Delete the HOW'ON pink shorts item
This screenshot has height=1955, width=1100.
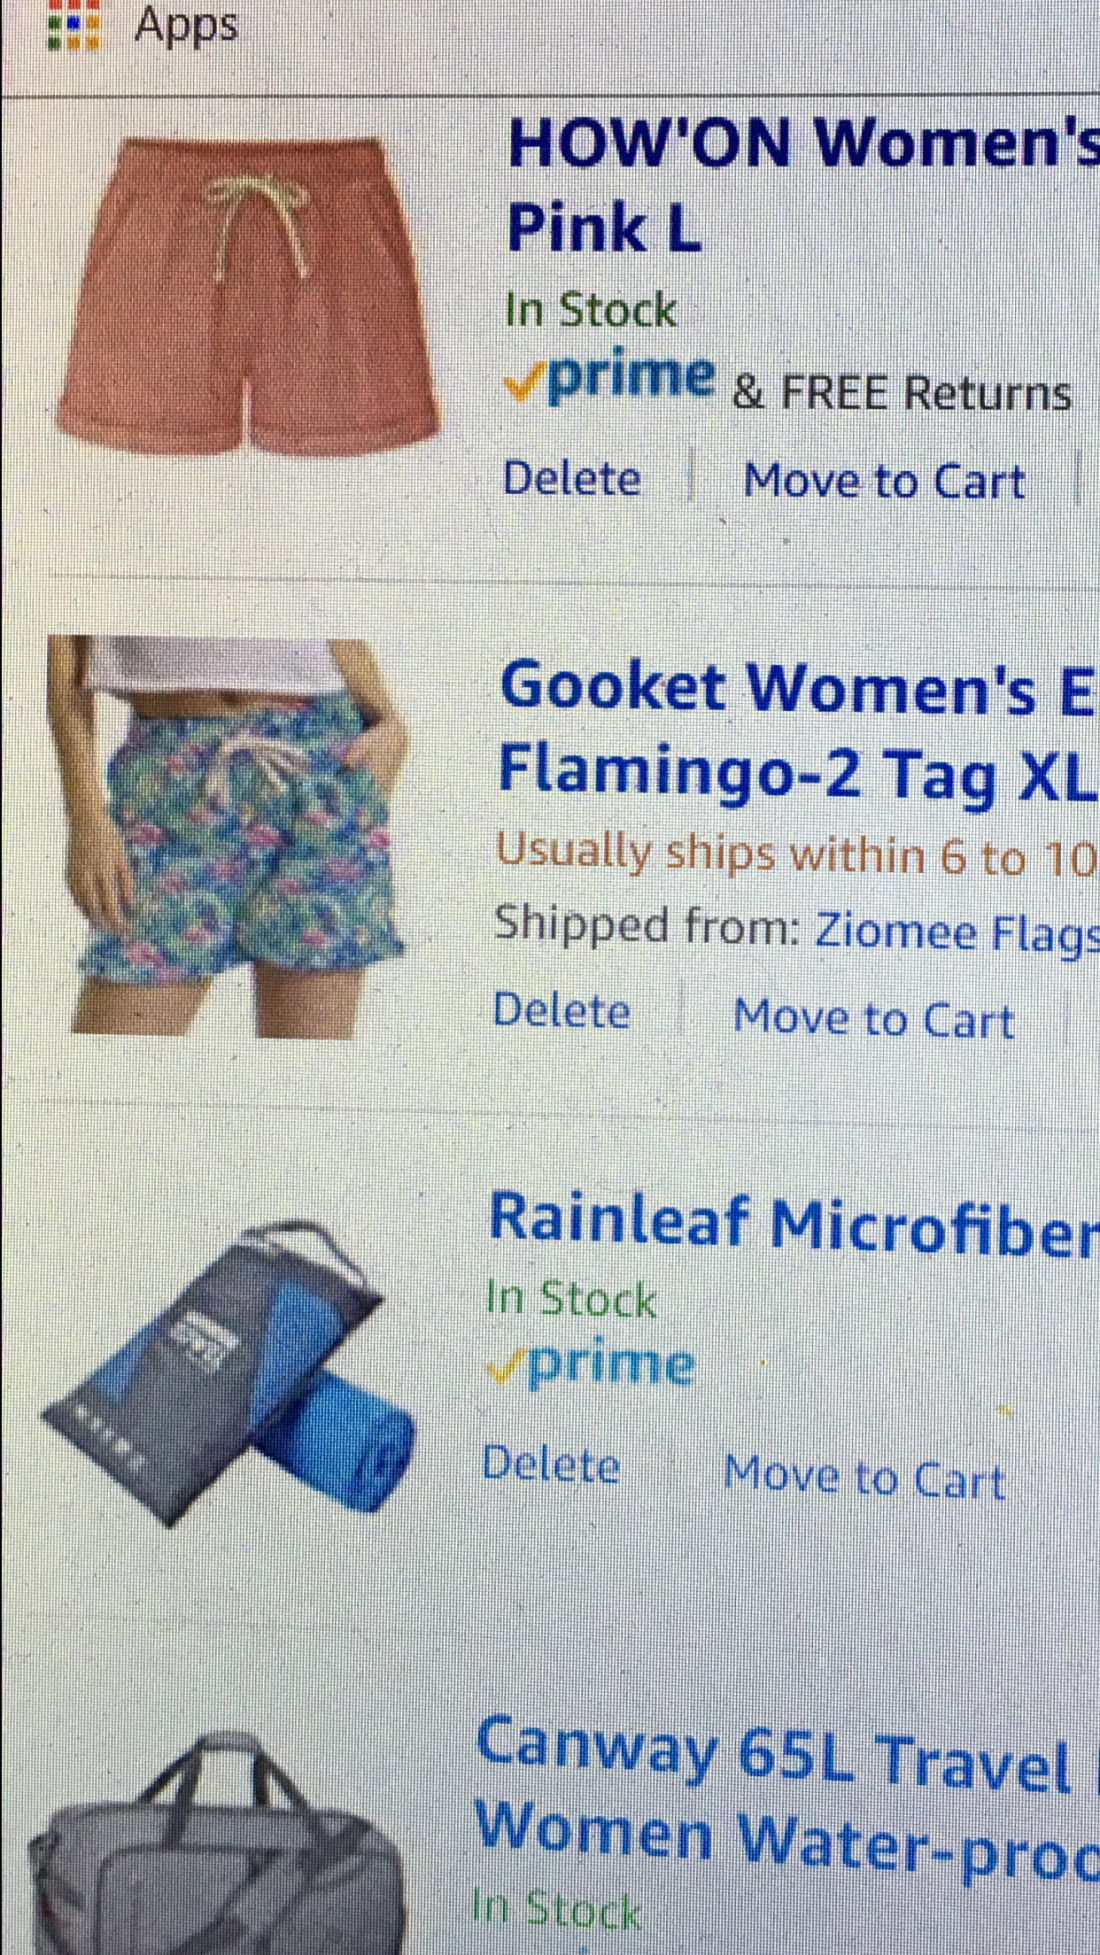coord(572,479)
